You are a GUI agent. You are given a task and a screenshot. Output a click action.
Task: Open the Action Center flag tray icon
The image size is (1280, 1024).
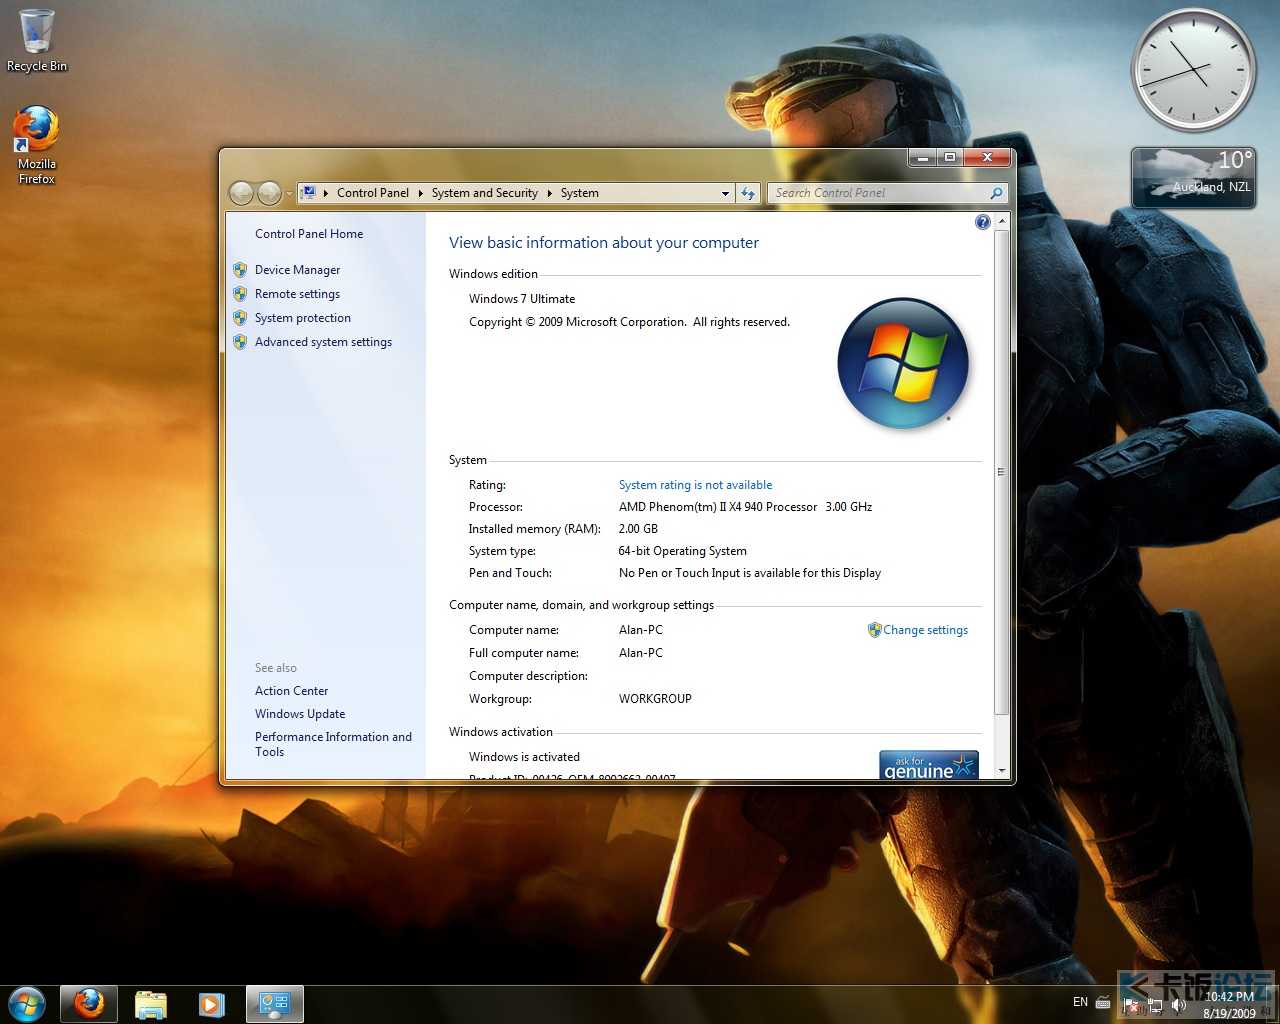pos(1131,1004)
